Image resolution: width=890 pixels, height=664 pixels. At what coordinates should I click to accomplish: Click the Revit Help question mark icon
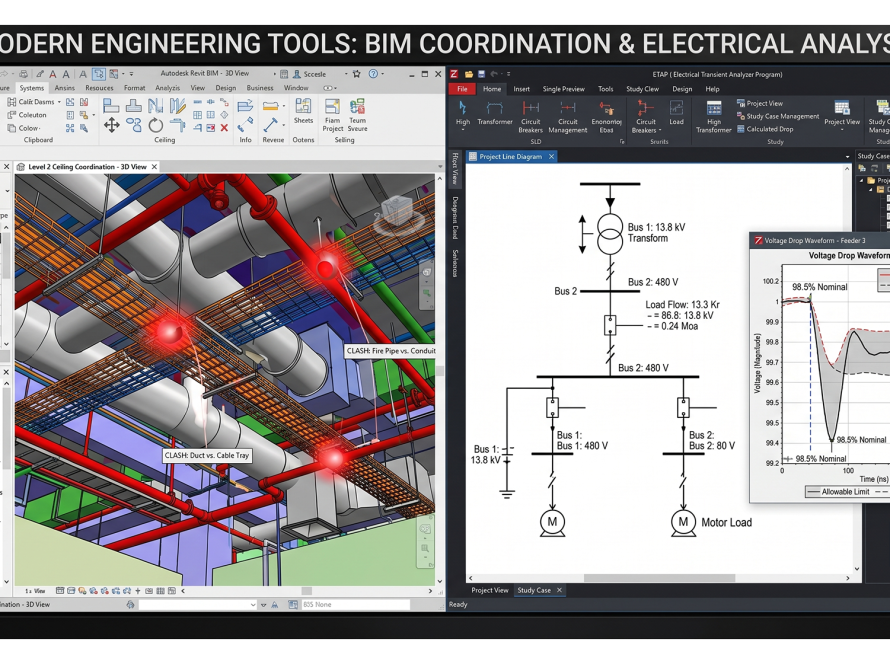(373, 73)
